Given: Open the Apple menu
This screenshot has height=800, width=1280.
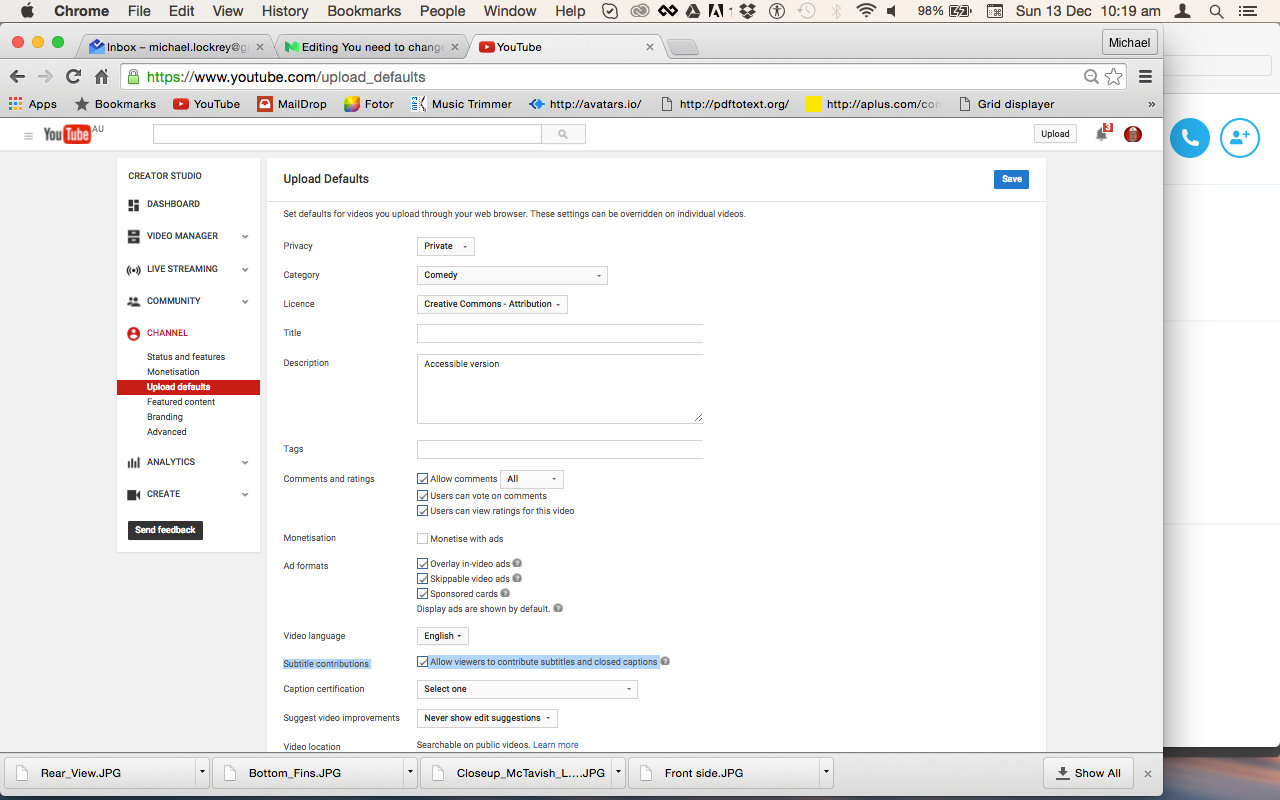Looking at the screenshot, I should point(27,11).
